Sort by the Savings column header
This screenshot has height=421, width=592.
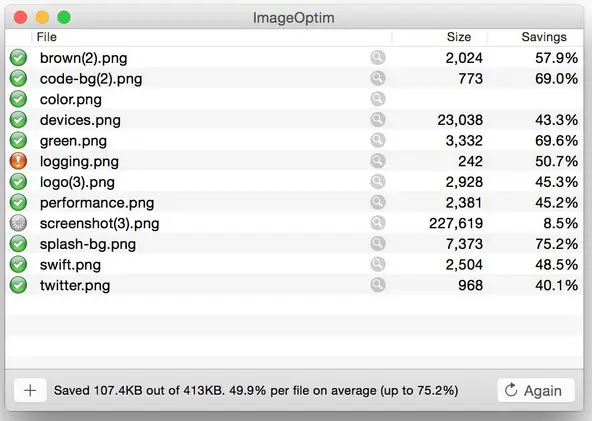(535, 37)
